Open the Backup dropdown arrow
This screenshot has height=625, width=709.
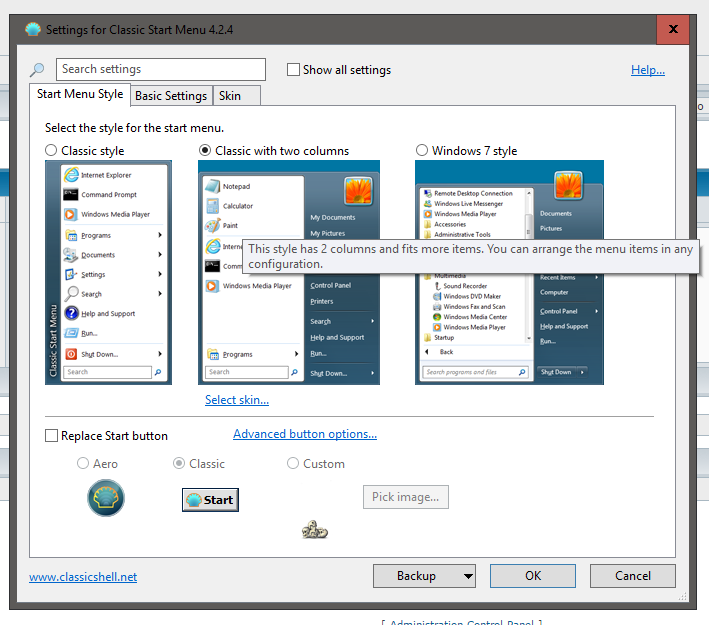click(468, 576)
